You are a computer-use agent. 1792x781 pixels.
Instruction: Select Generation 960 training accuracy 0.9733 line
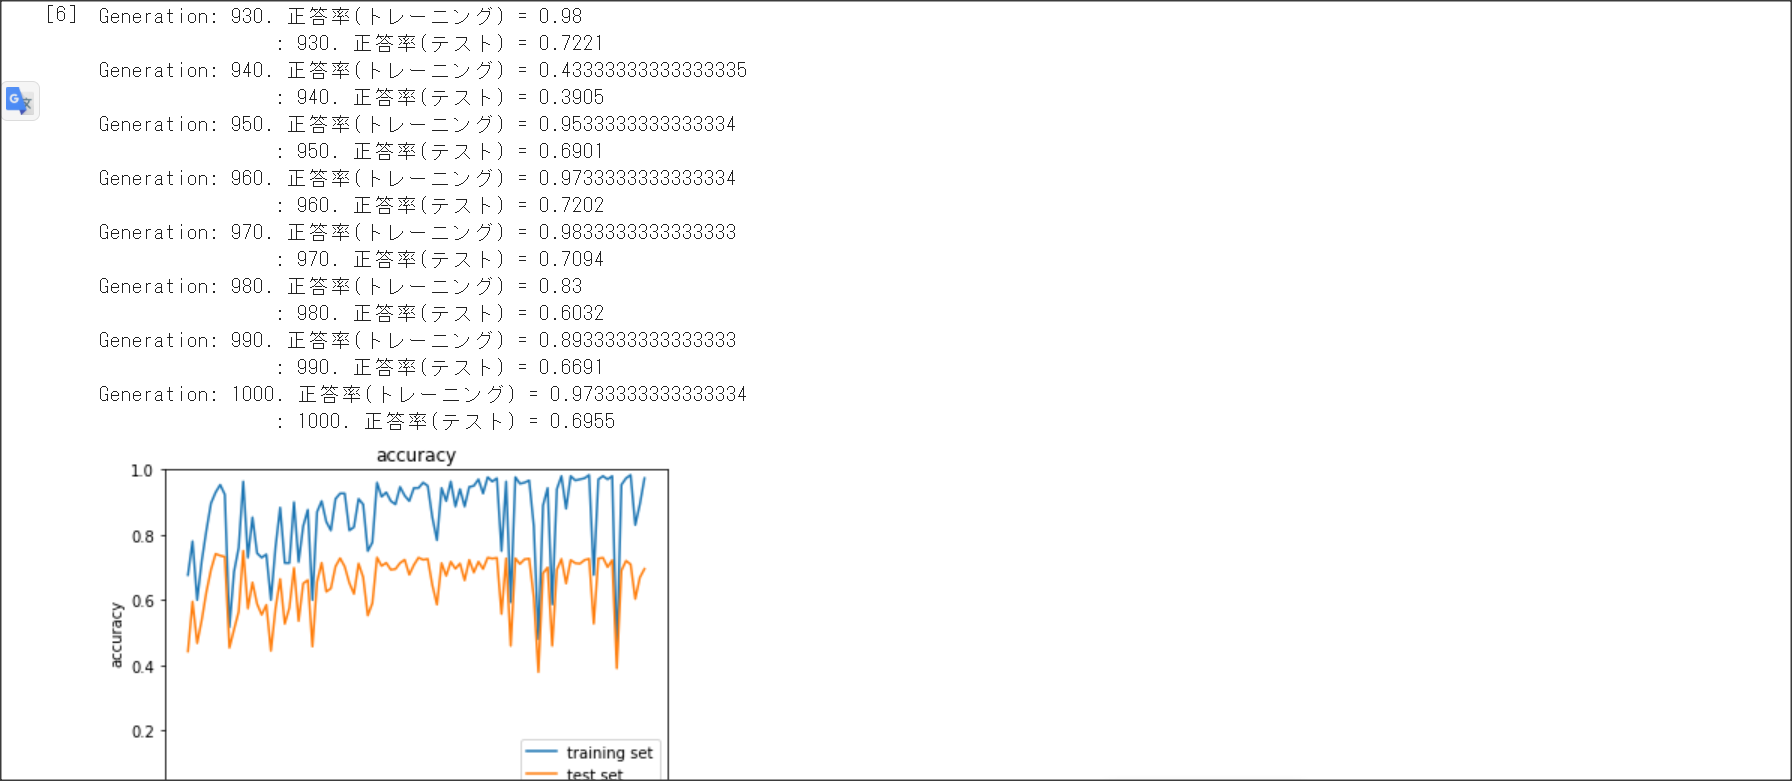pyautogui.click(x=417, y=178)
